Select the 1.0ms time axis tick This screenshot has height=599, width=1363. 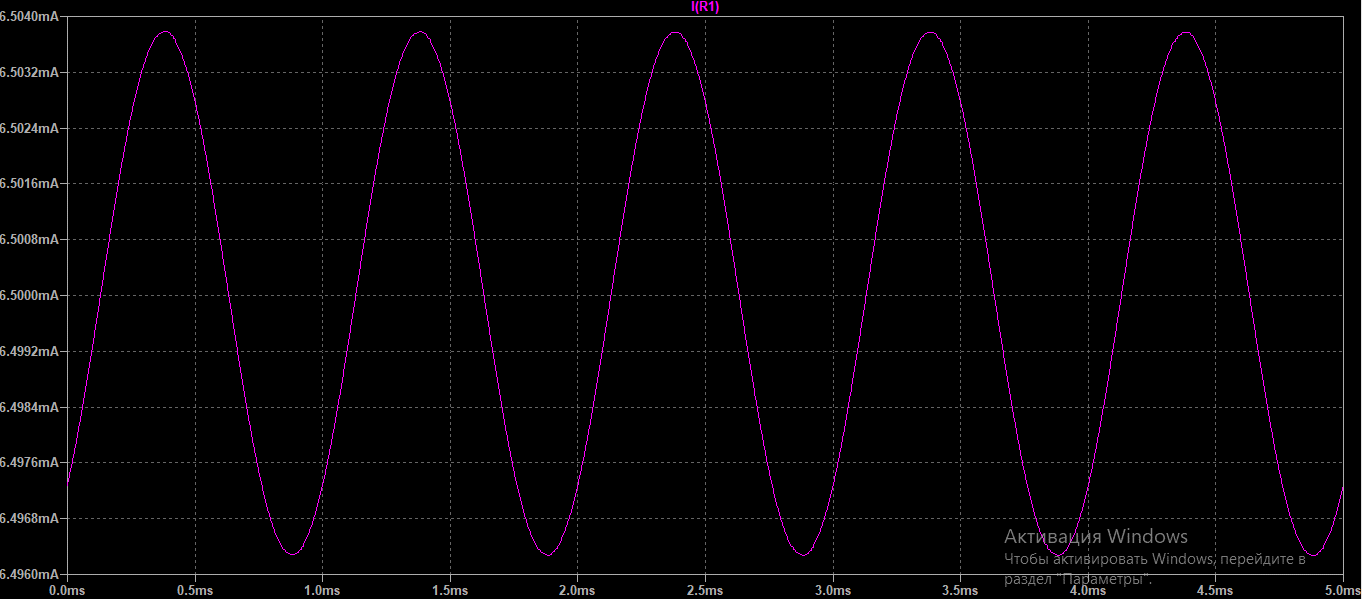coord(322,591)
